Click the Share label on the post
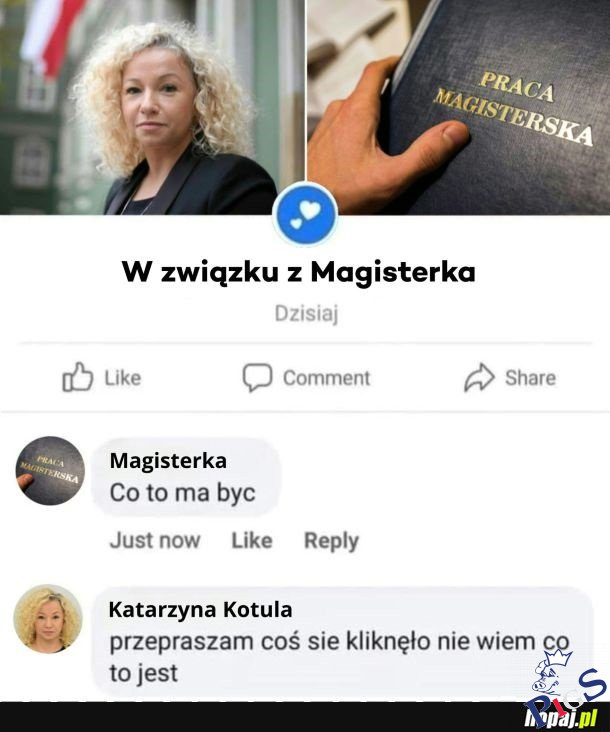Image resolution: width=610 pixels, height=732 pixels. pyautogui.click(x=531, y=378)
